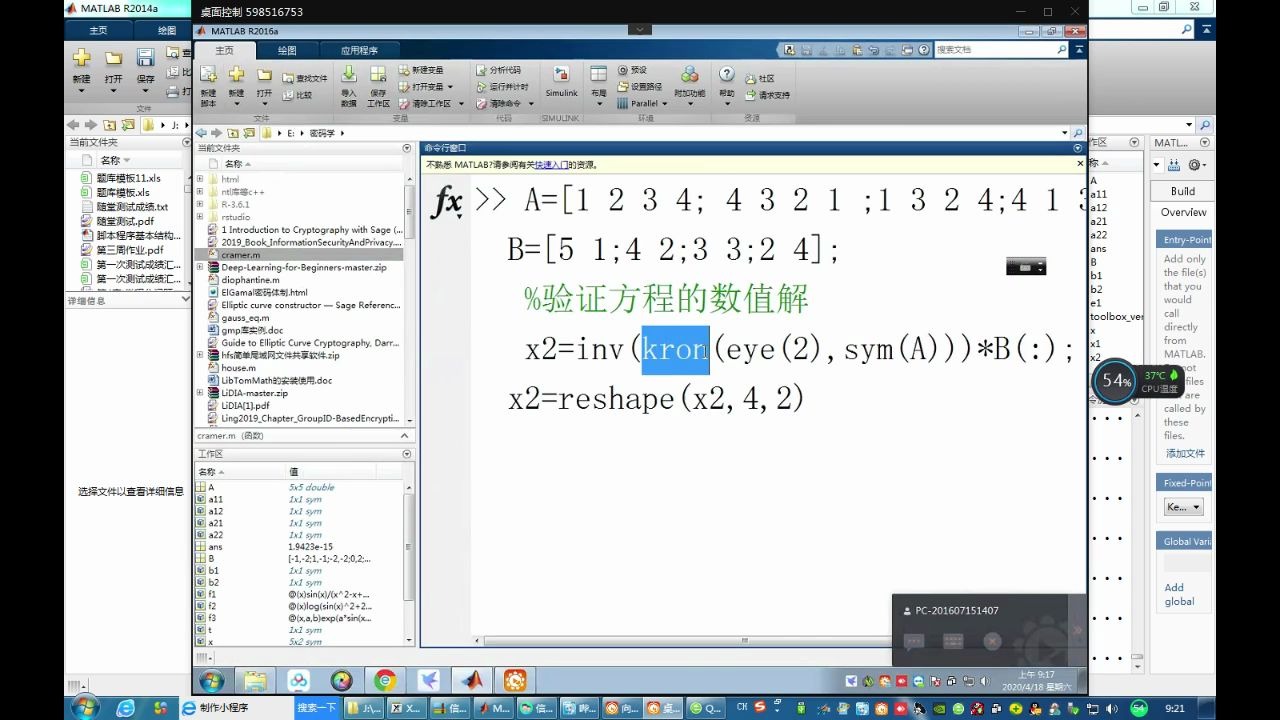Click 题库模板11.xls in R2014a file list
The image size is (1280, 720).
pyautogui.click(x=128, y=178)
